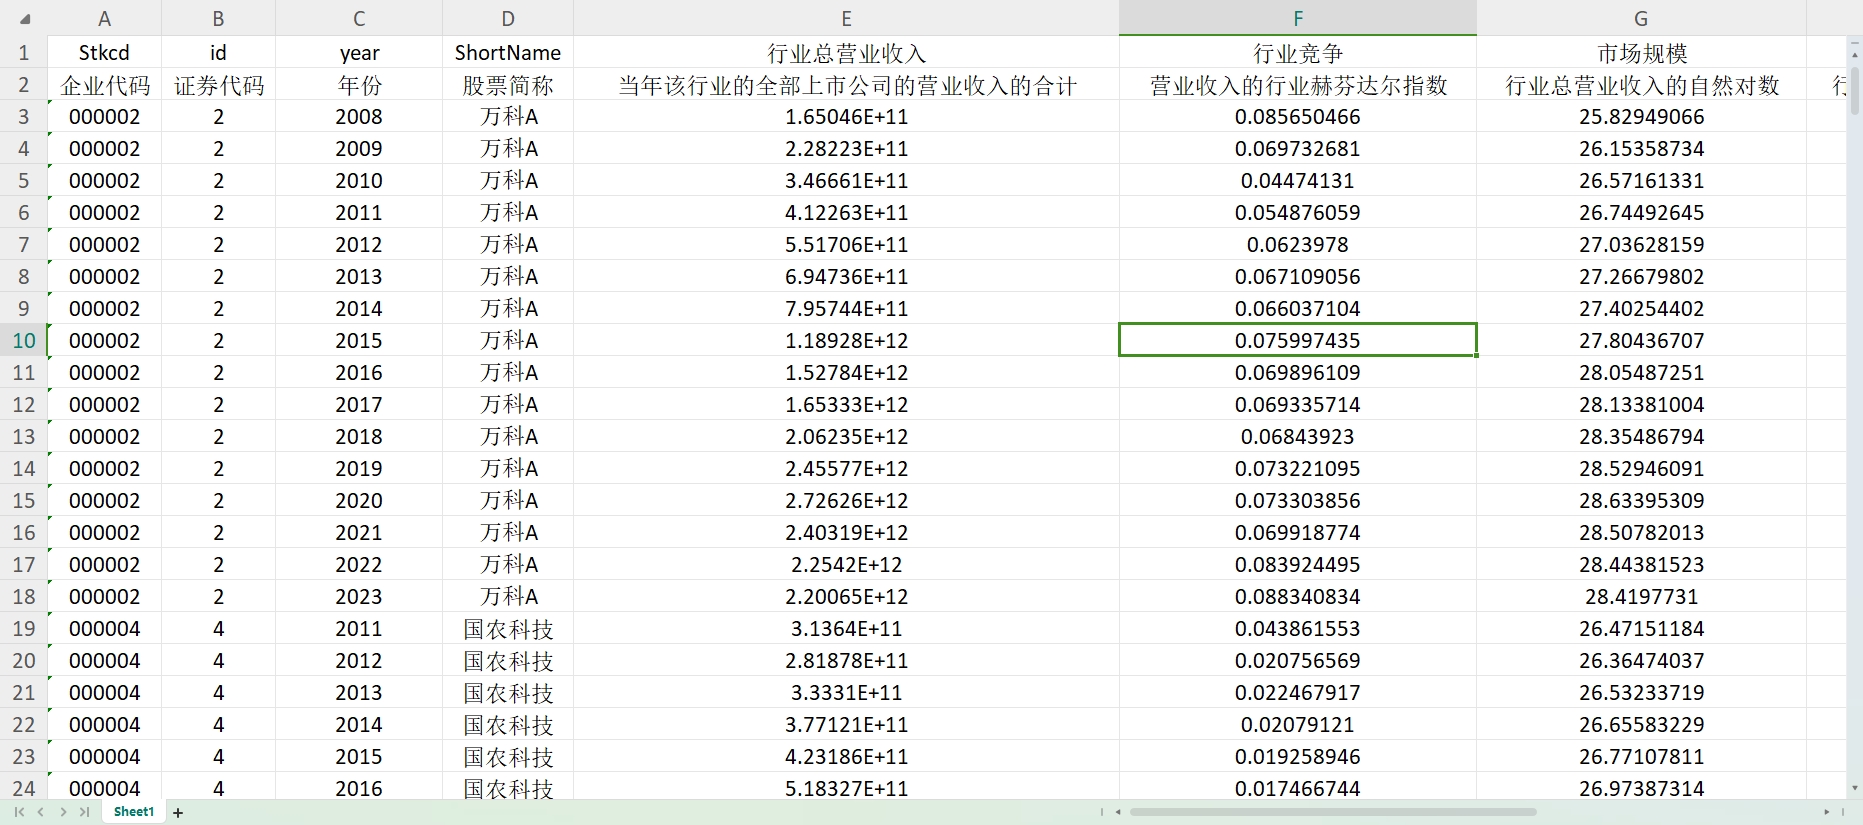Select column C header

click(x=359, y=18)
